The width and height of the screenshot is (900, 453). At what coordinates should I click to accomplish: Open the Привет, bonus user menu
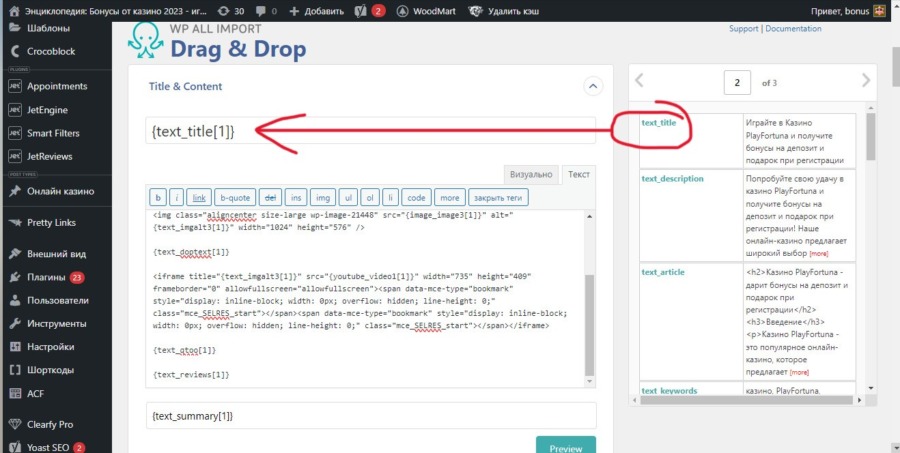click(848, 11)
